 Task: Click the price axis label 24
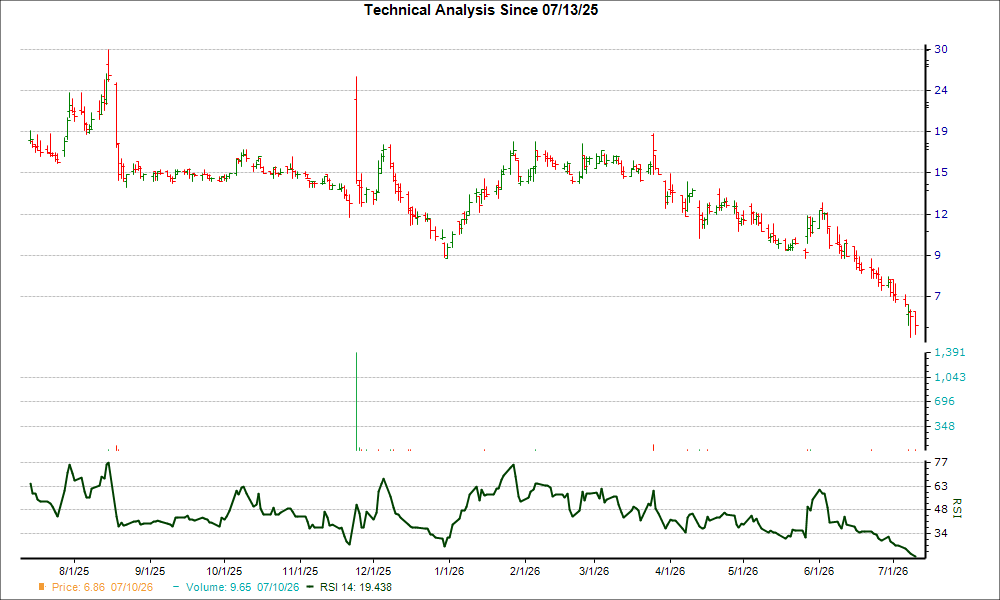click(941, 91)
